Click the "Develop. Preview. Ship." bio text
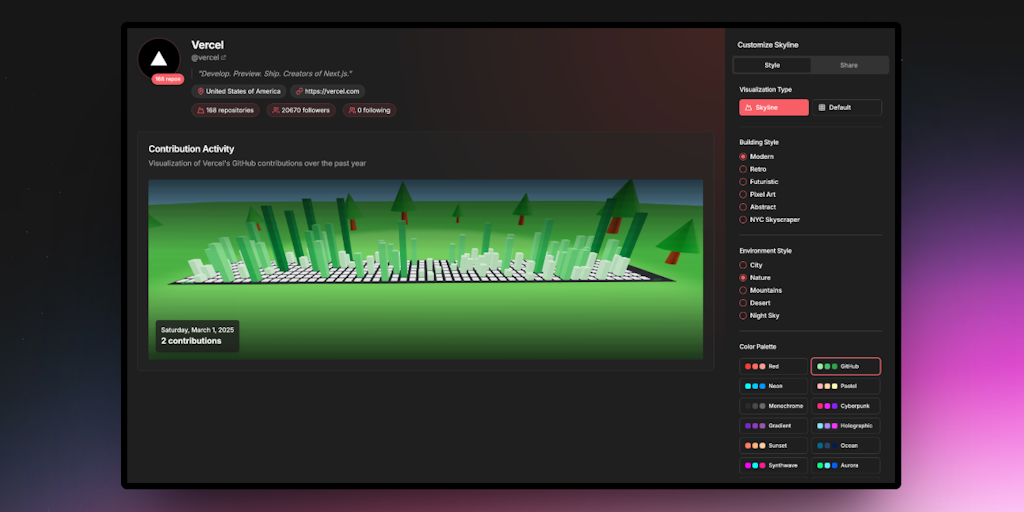The width and height of the screenshot is (1024, 512). (x=275, y=74)
